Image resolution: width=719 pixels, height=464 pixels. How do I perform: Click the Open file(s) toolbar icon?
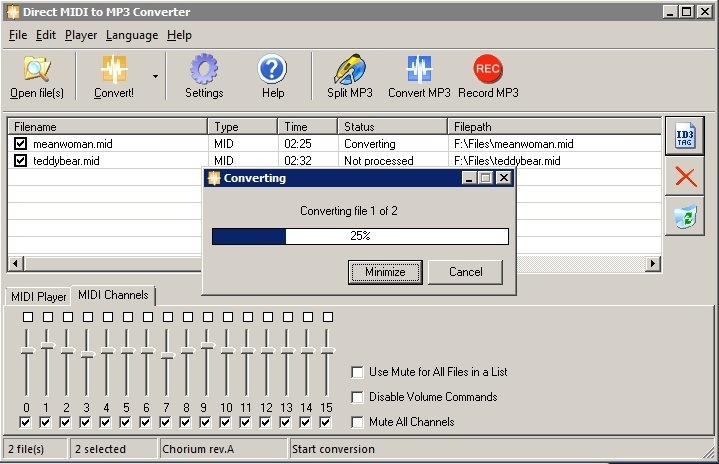point(37,70)
